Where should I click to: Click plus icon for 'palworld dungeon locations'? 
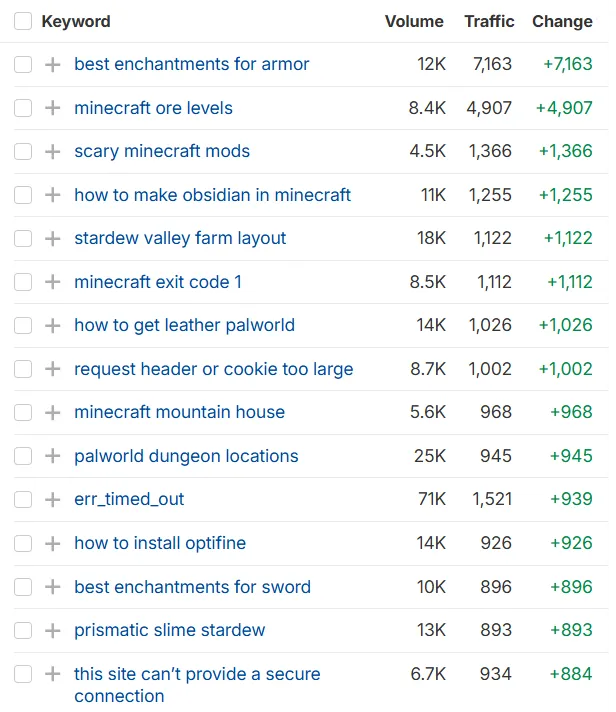click(x=52, y=456)
